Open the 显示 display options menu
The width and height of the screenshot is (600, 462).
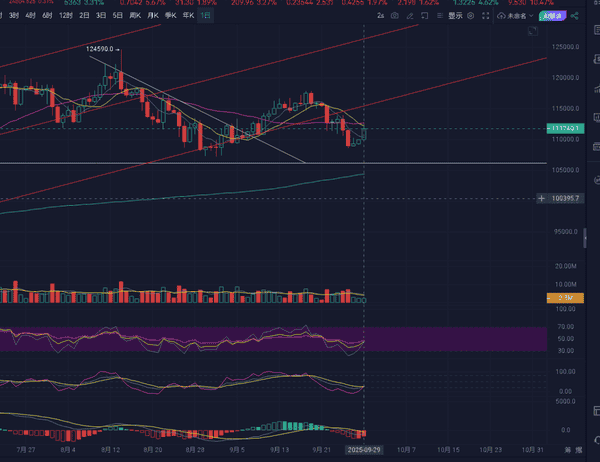click(456, 17)
